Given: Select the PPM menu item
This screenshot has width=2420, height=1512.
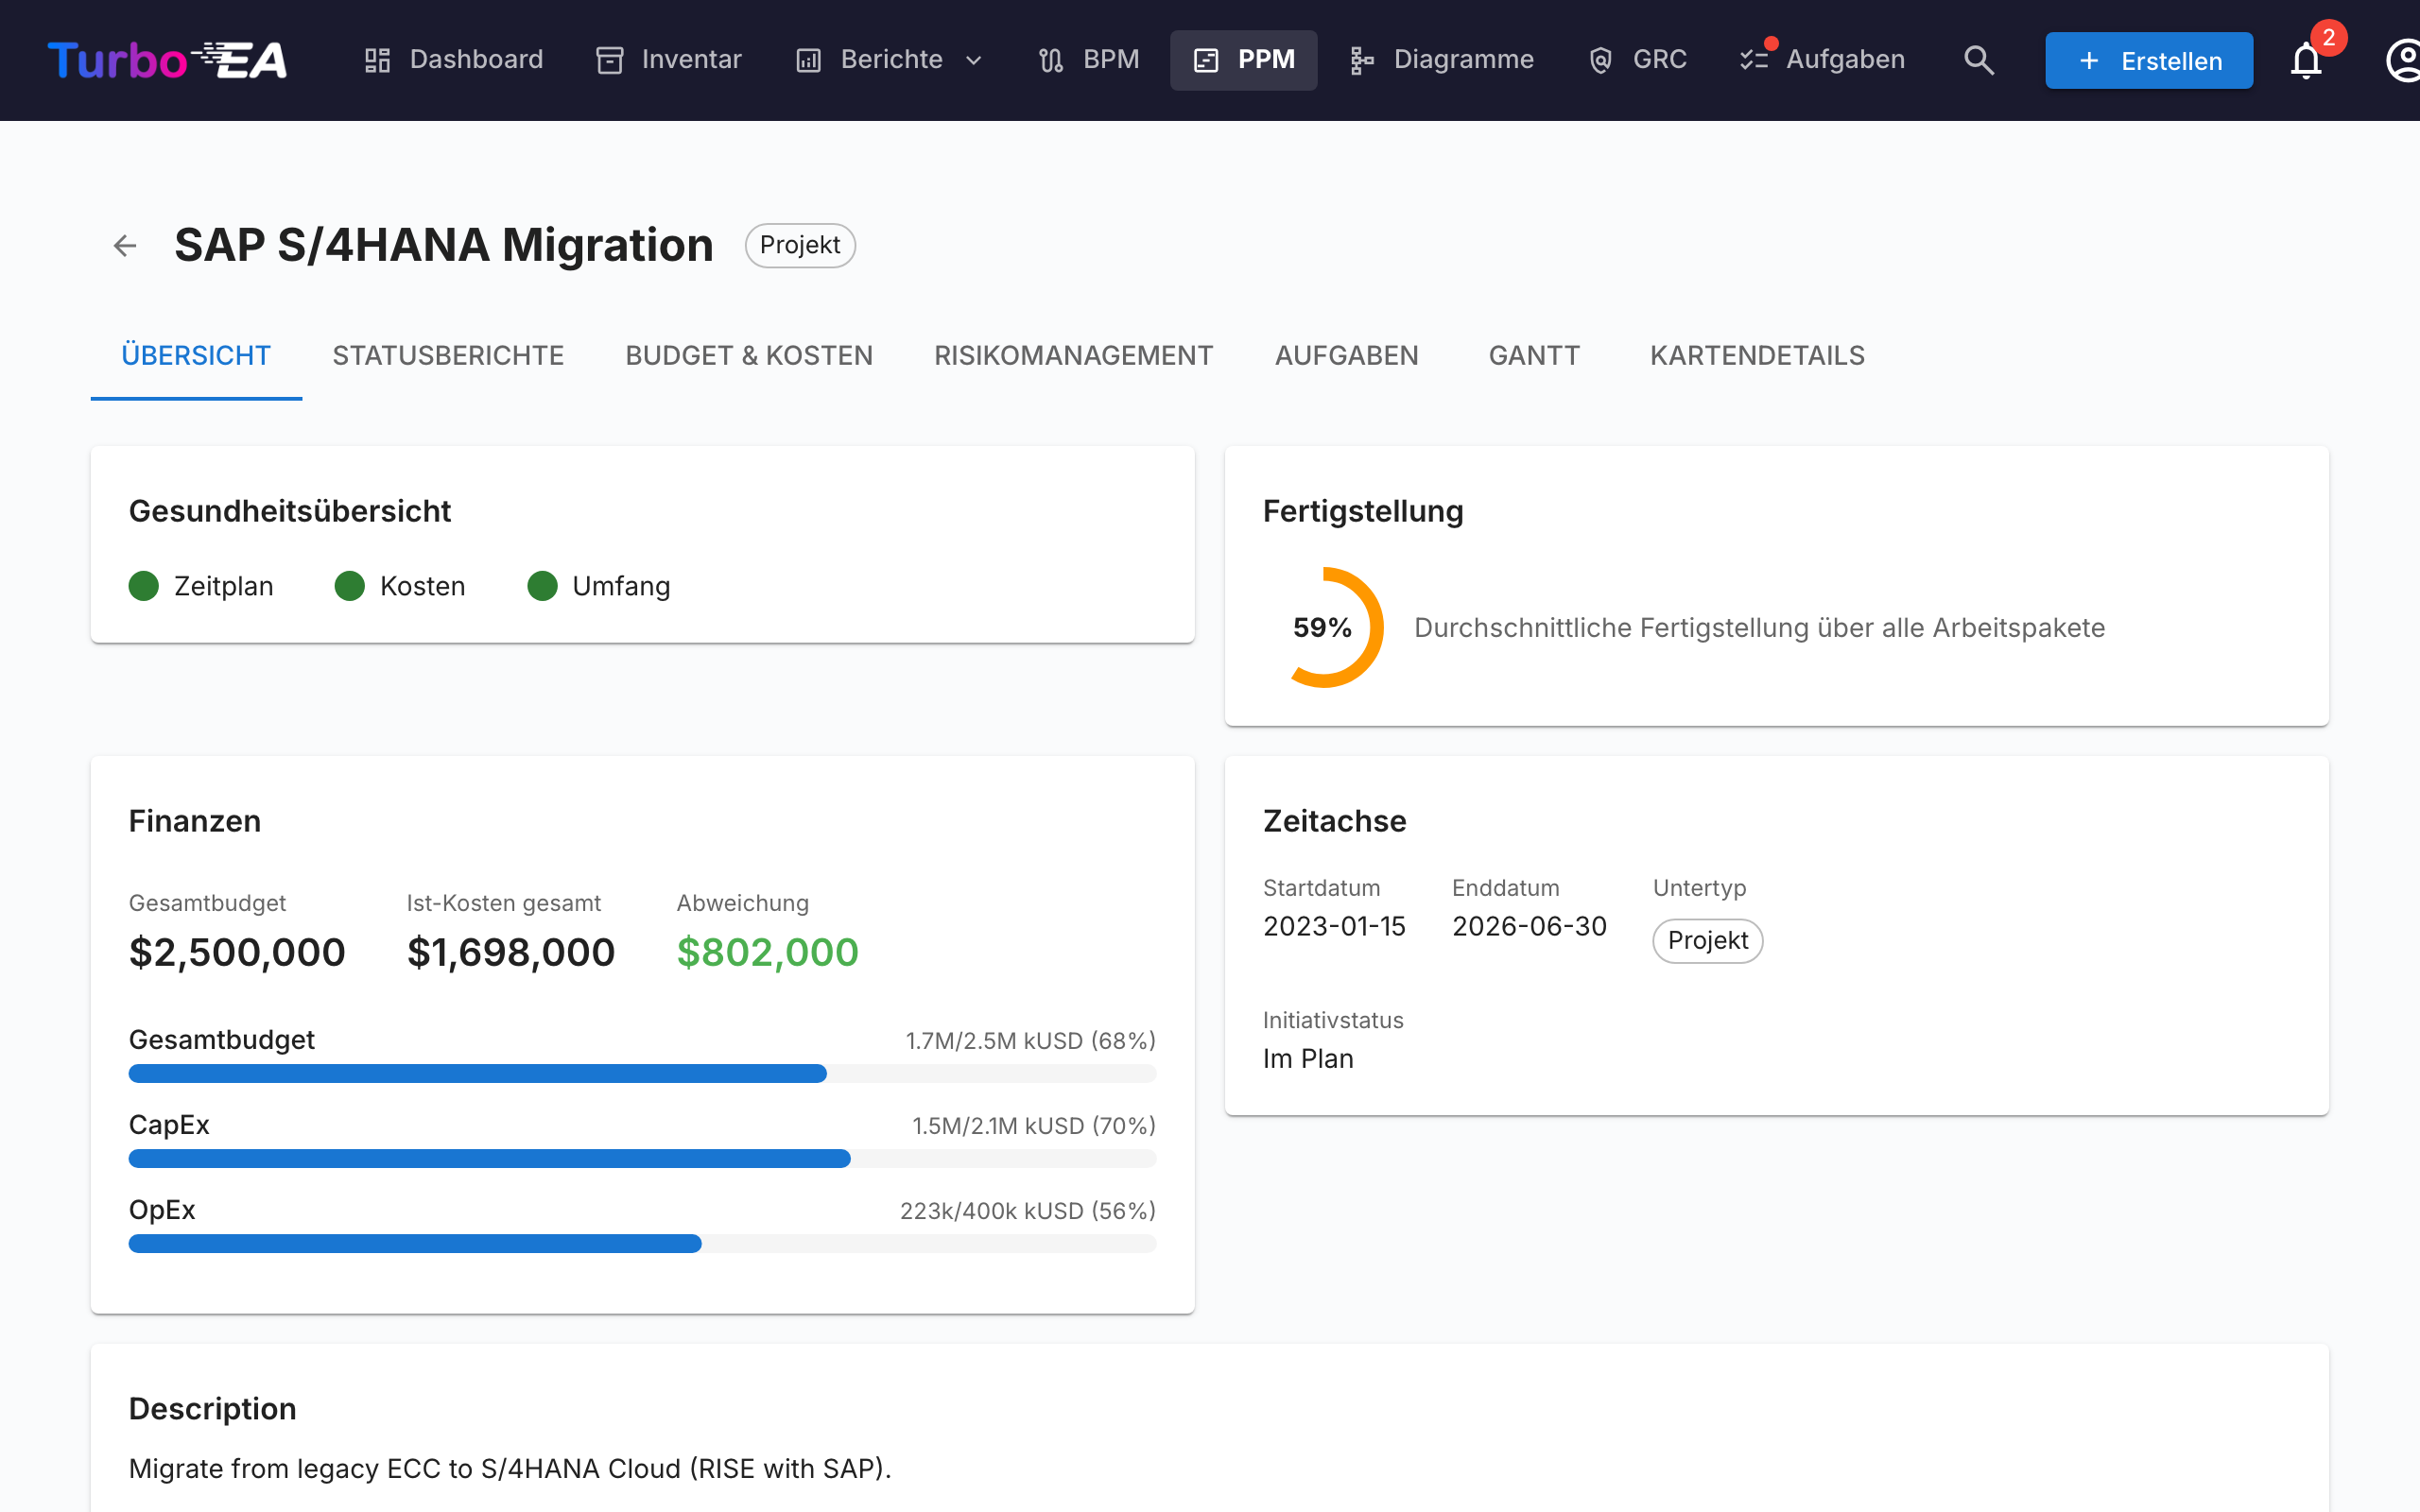Looking at the screenshot, I should 1244,60.
